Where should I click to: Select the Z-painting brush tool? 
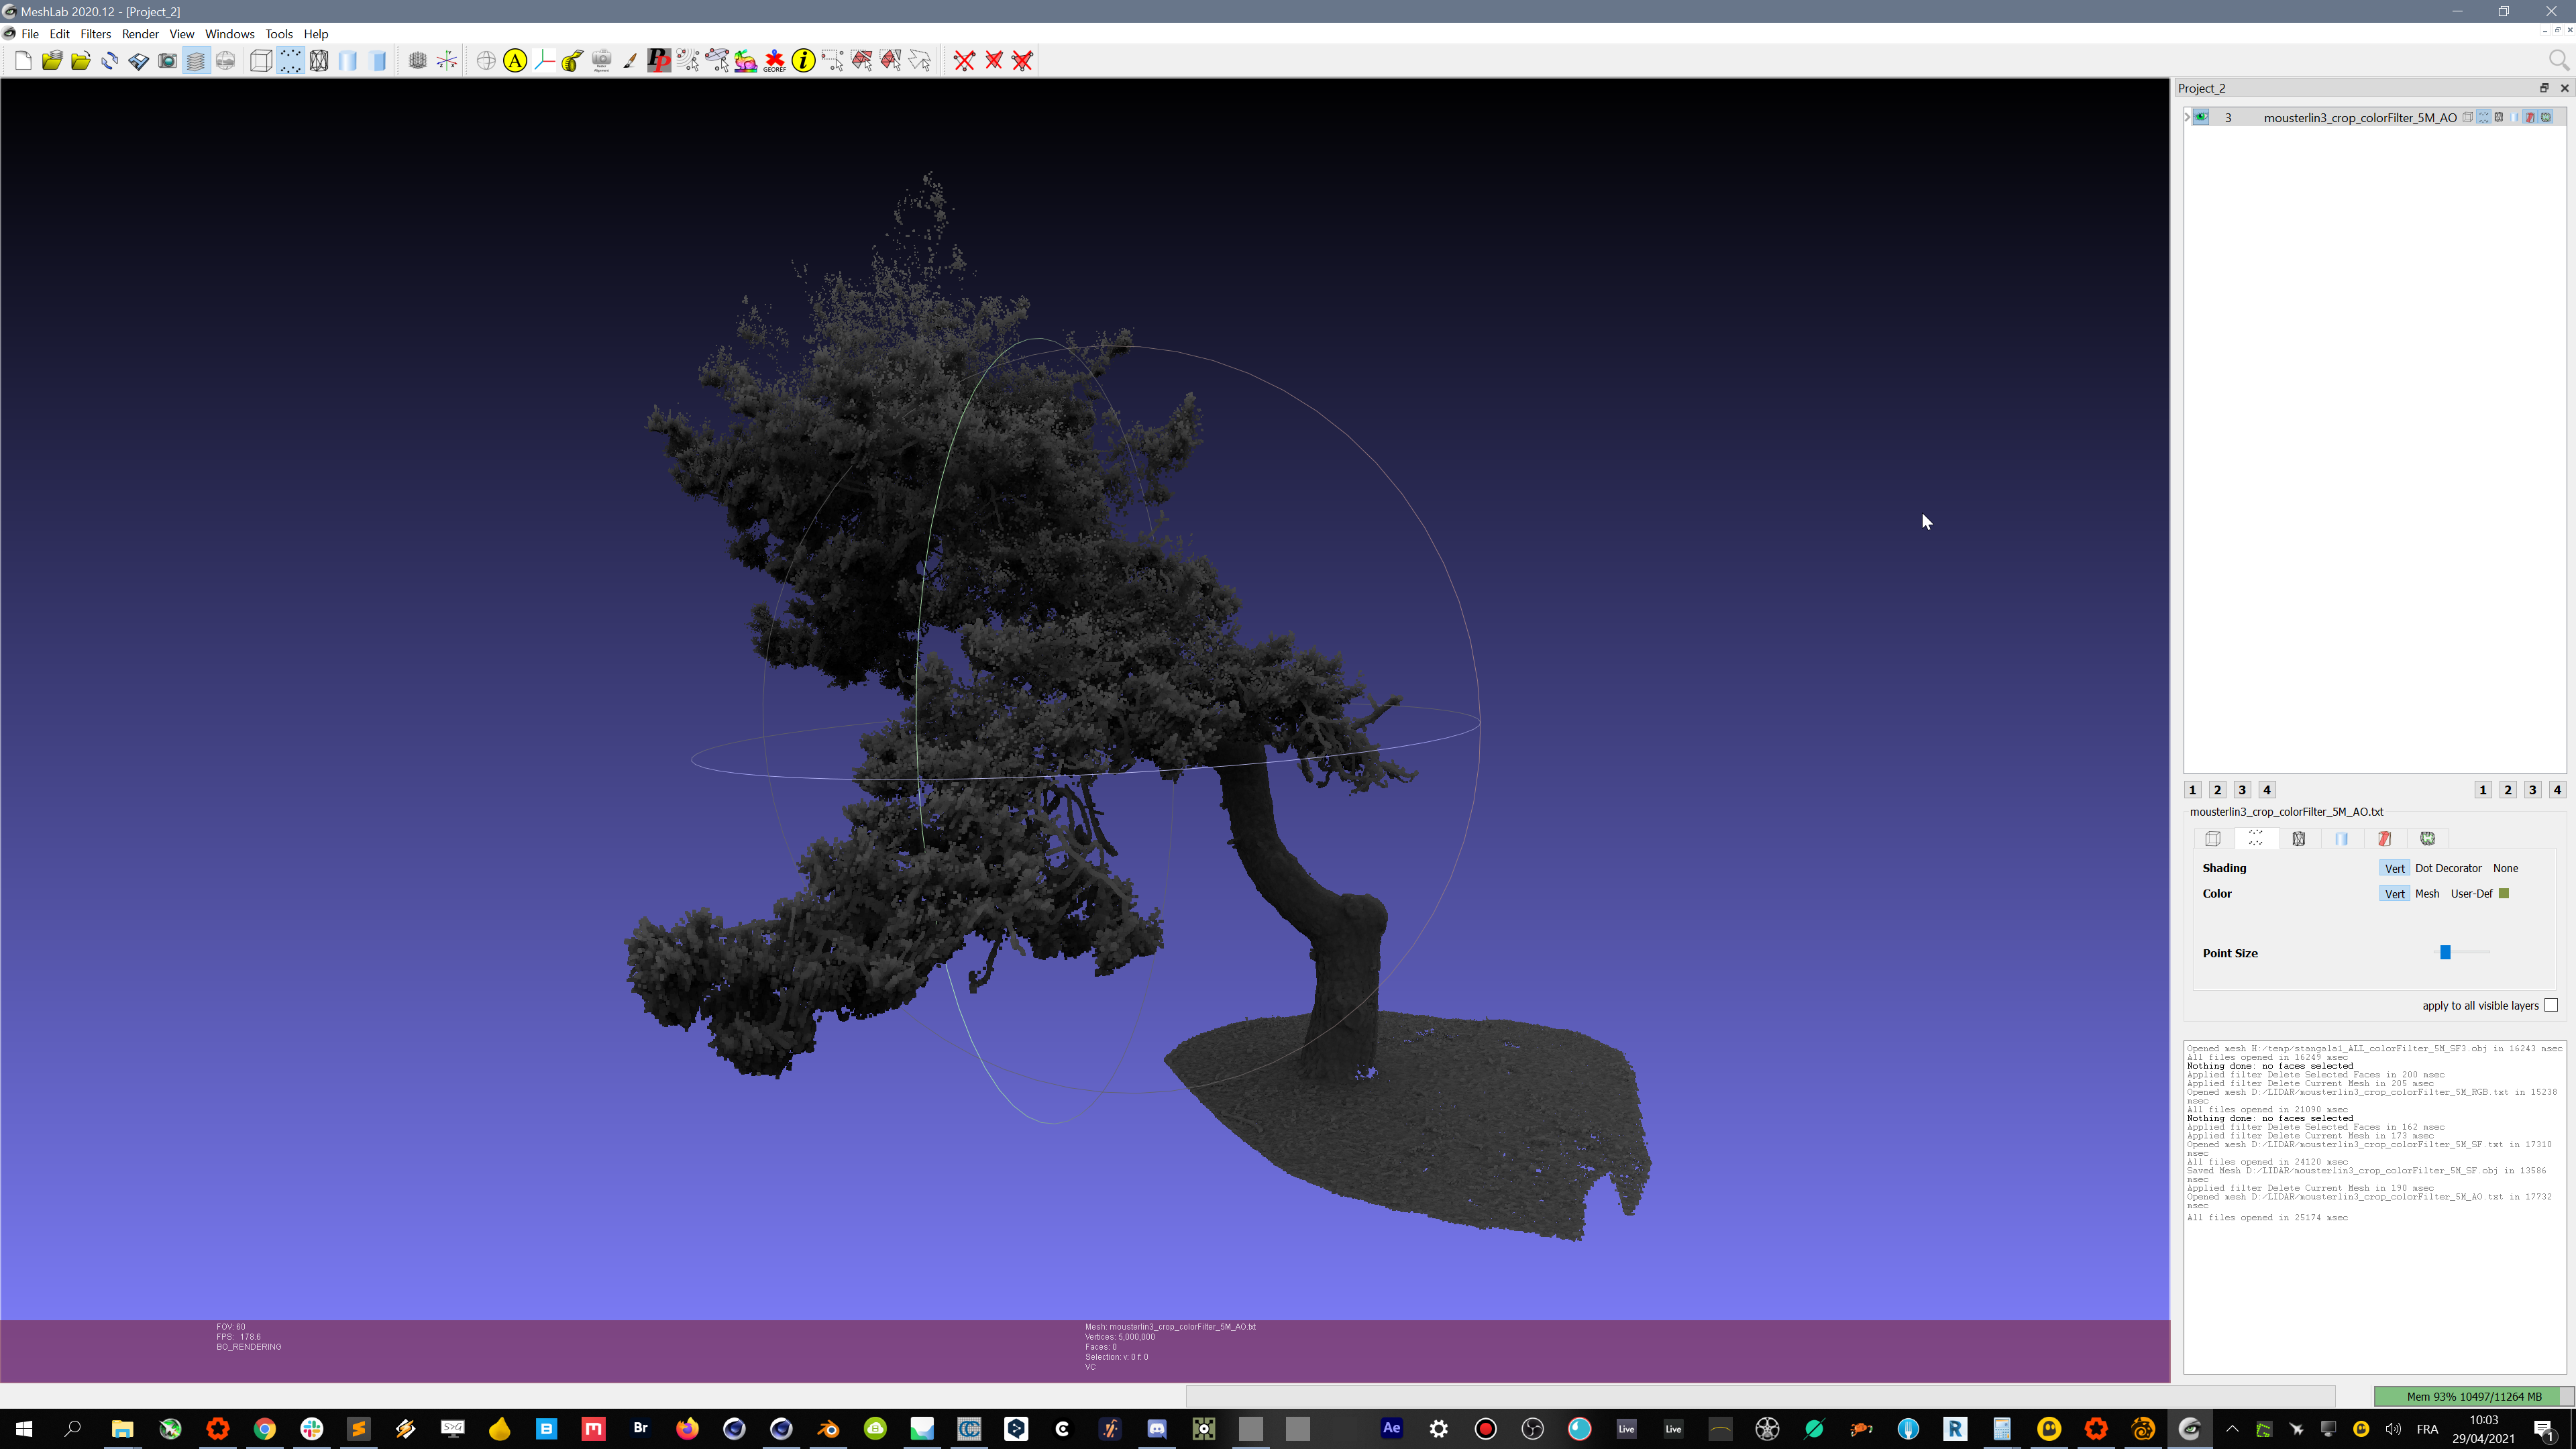[x=631, y=61]
